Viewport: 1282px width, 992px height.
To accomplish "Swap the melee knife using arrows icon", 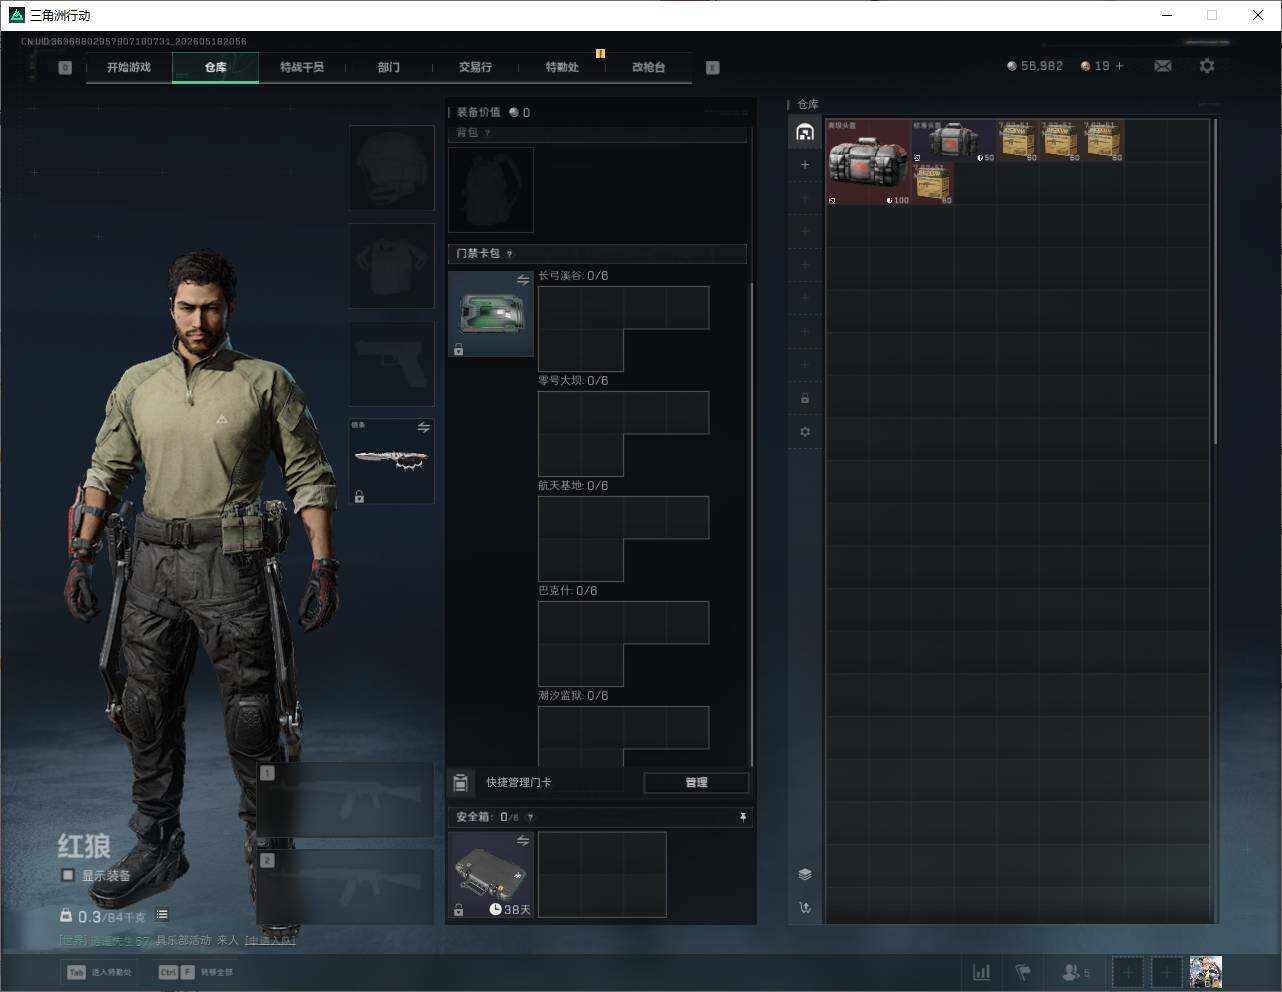I will 424,427.
